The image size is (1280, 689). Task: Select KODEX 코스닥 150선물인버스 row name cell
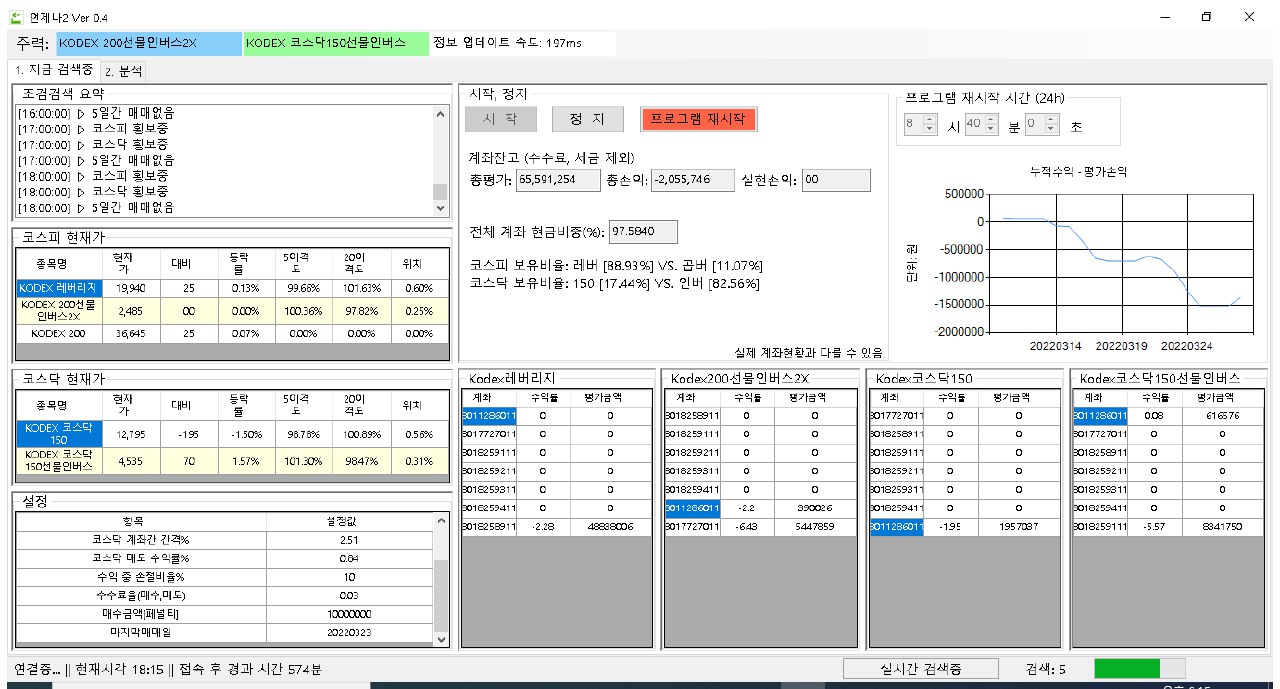click(57, 461)
